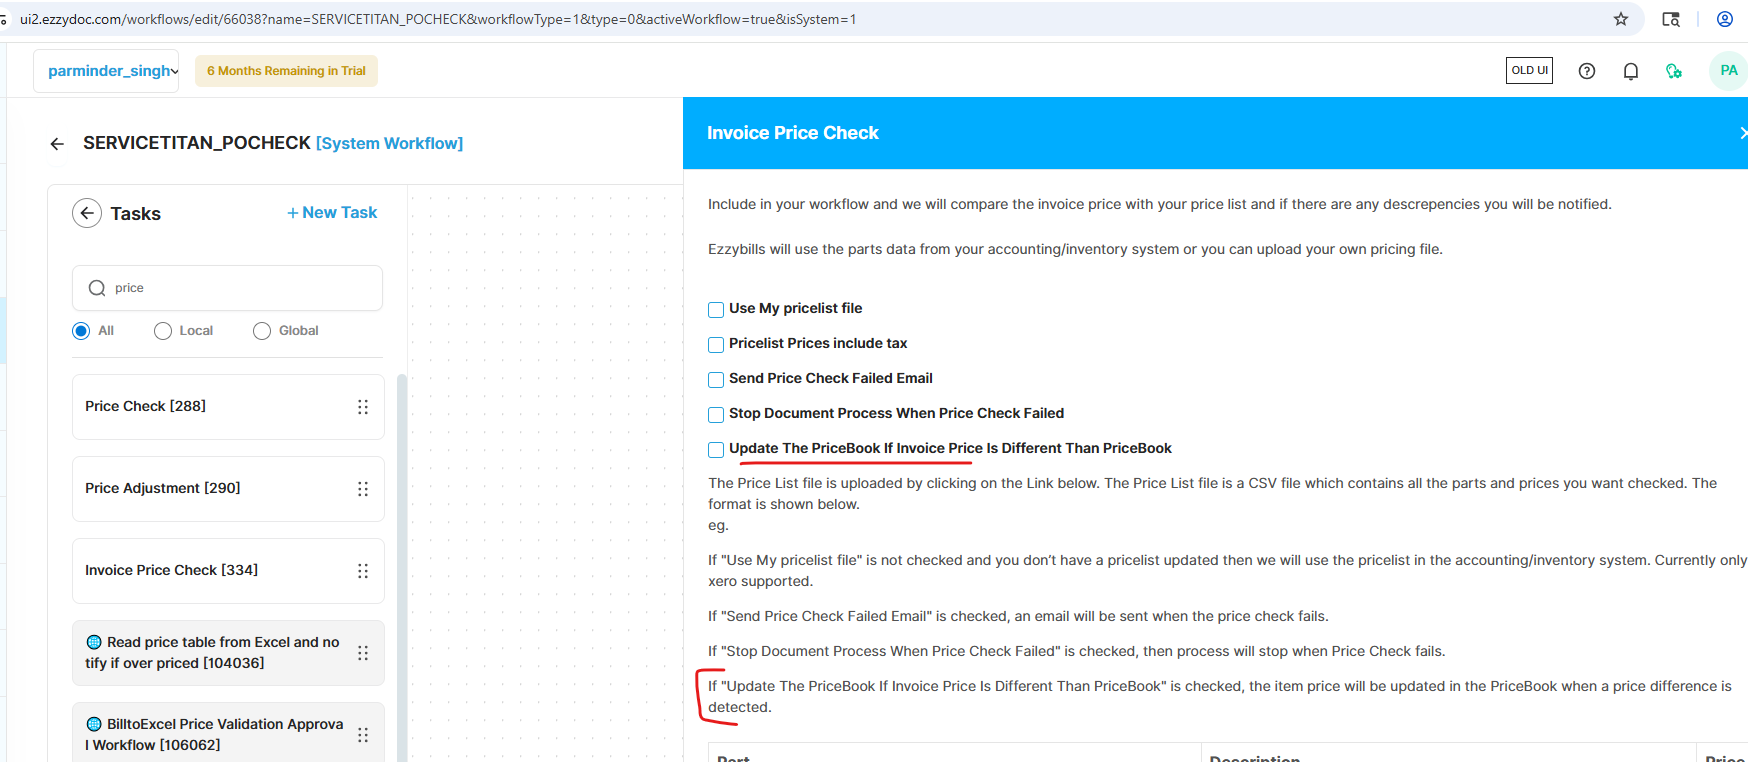Click the Invoice Price Check panel heading

pos(793,133)
